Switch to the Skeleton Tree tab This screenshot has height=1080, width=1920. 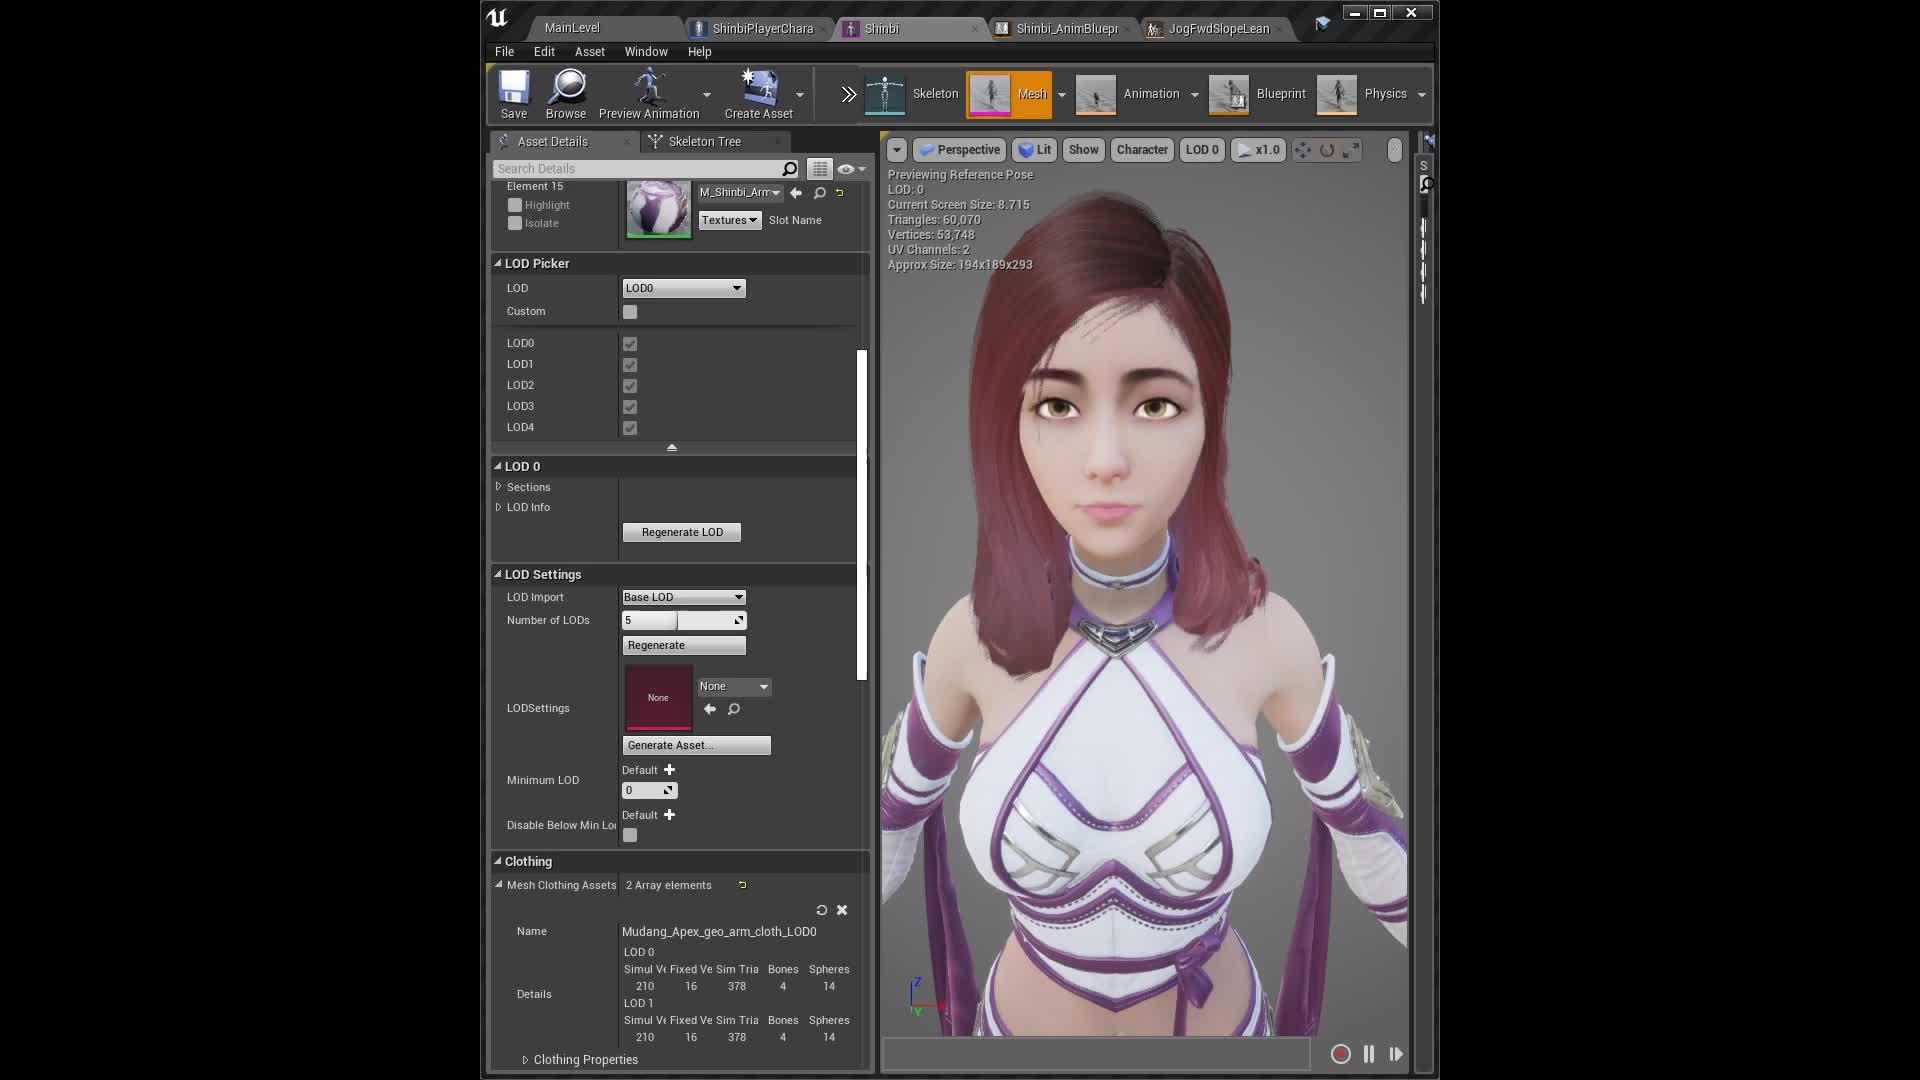click(704, 142)
